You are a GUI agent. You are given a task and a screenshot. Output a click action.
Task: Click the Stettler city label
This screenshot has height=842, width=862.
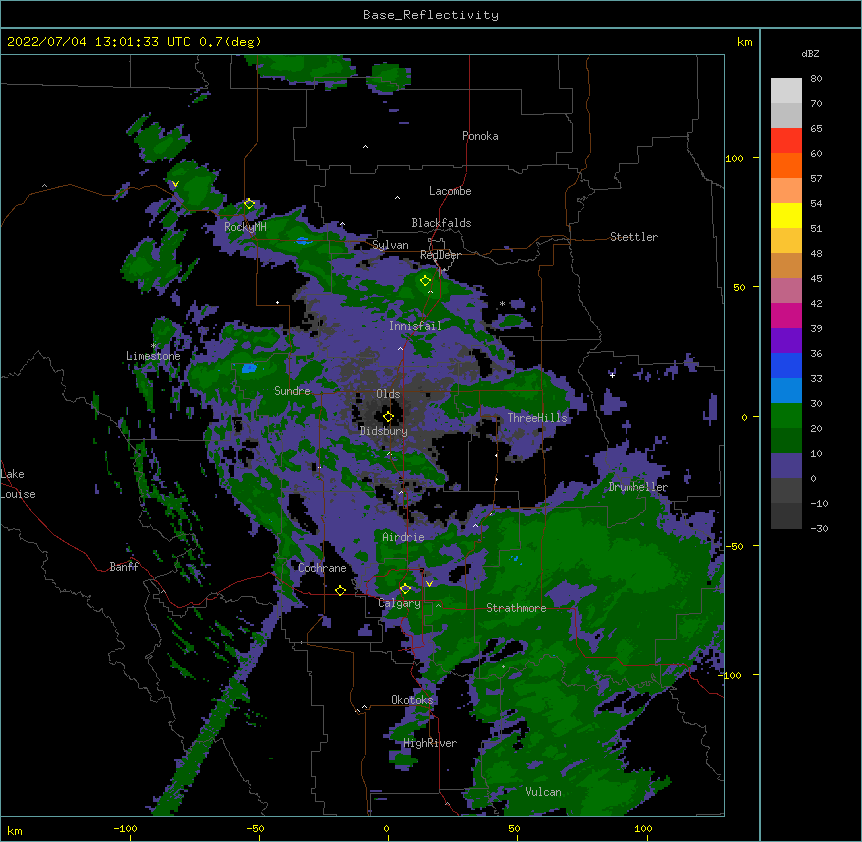[x=634, y=237]
